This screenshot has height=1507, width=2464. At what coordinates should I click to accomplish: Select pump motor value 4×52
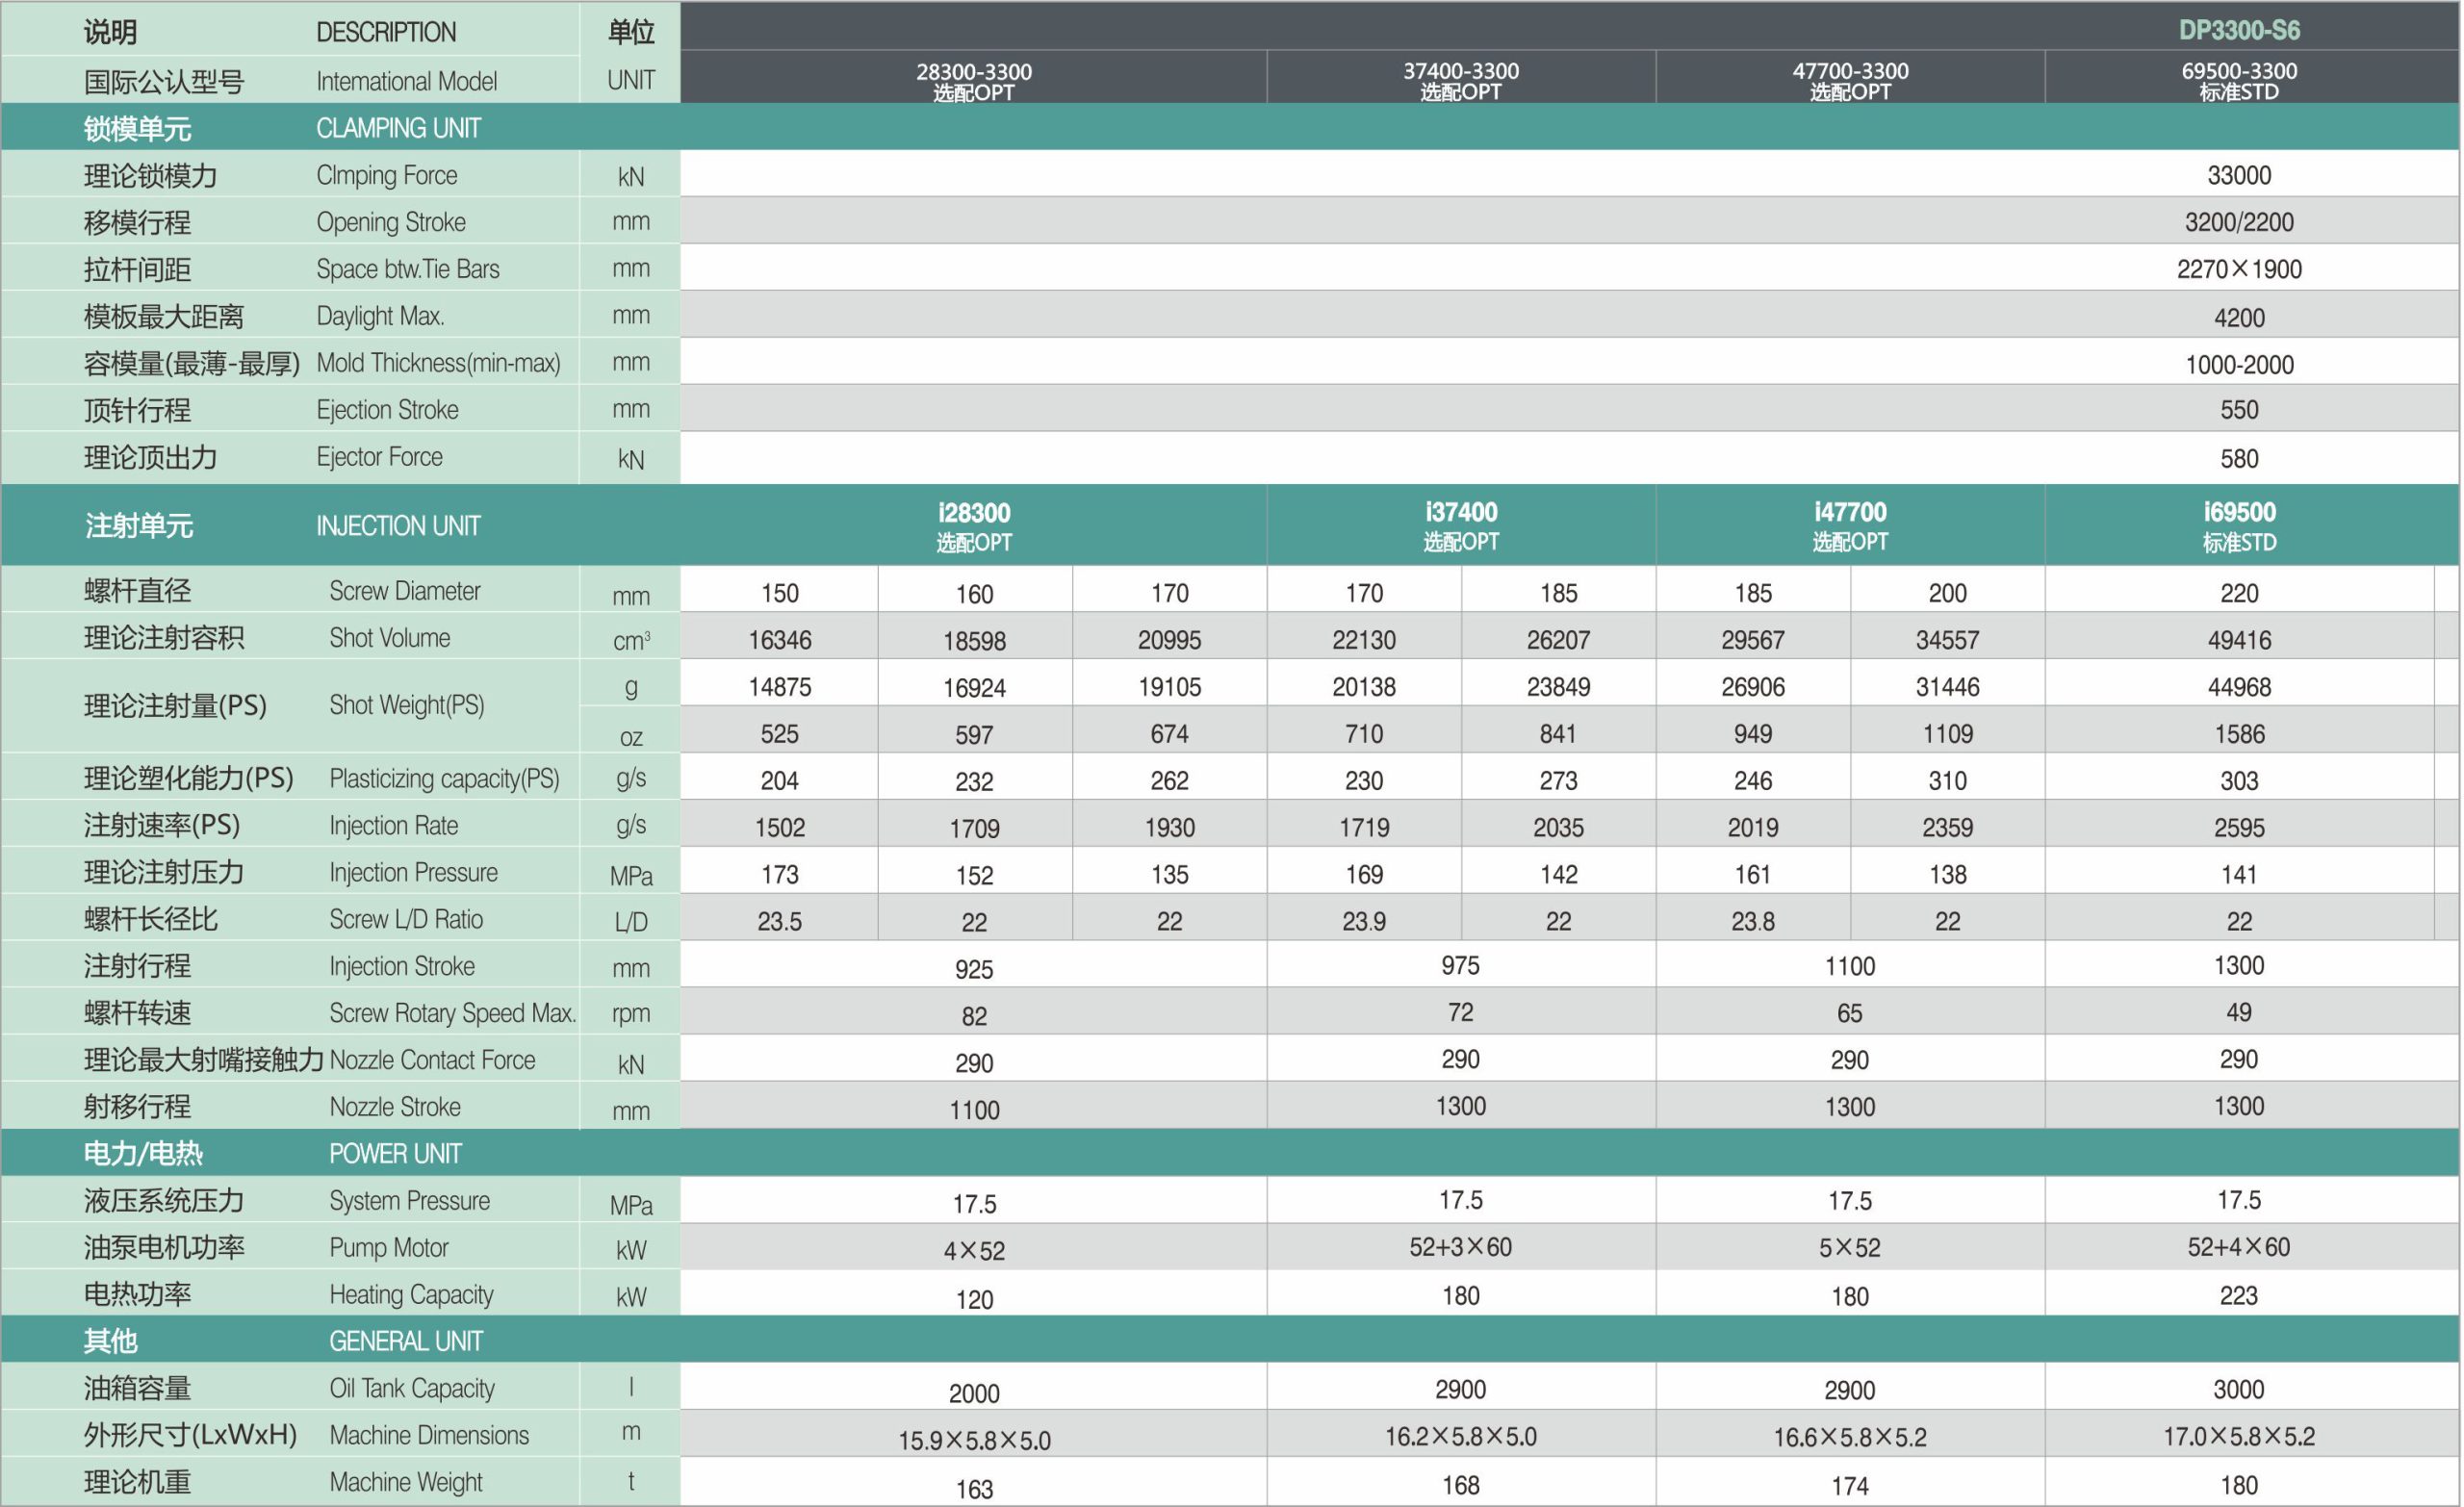point(974,1251)
